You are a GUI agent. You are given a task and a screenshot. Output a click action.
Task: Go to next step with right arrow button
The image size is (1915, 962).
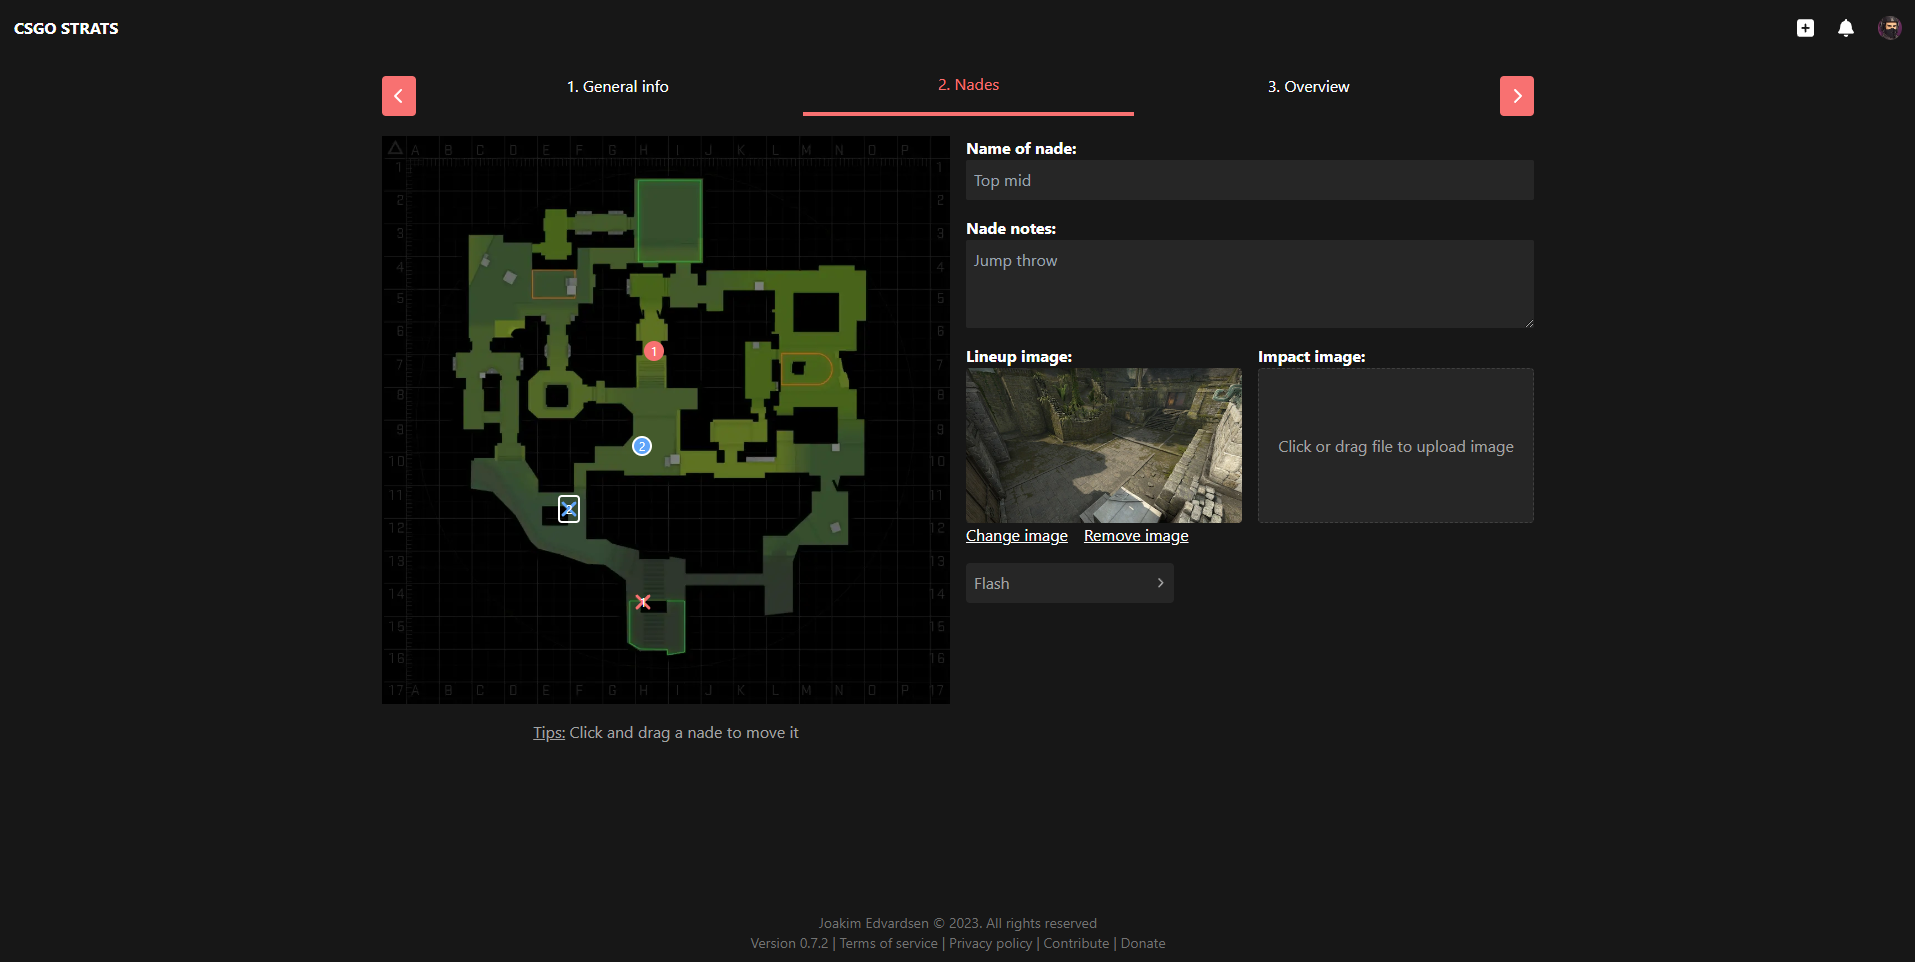tap(1517, 96)
